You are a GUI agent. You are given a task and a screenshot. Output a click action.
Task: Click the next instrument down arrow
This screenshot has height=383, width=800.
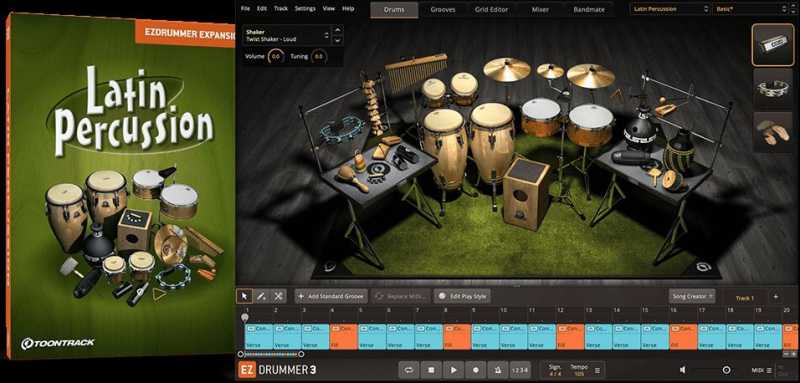pos(337,40)
